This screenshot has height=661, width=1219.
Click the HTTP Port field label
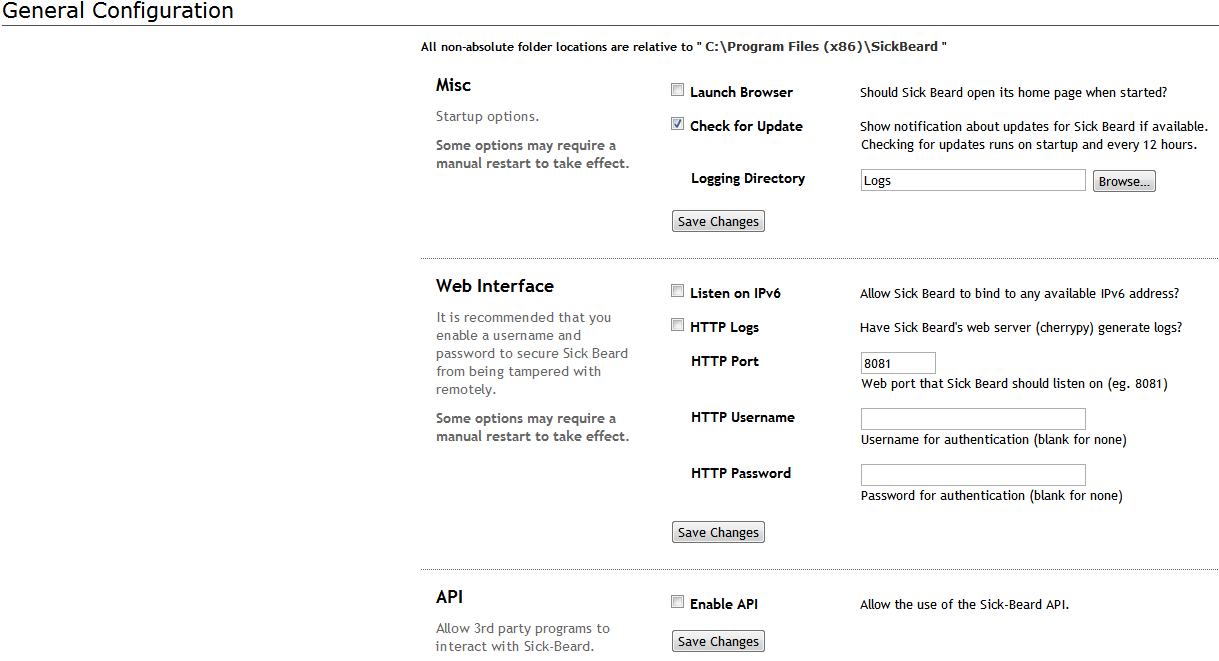[725, 361]
